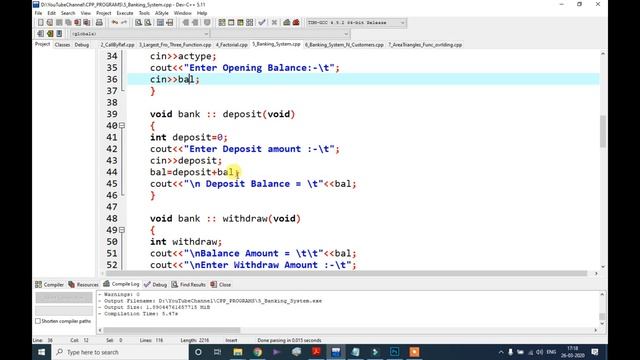Screen dimensions: 640x360
Task: Click the Rebuild All toolbar icon
Action: point(249,23)
